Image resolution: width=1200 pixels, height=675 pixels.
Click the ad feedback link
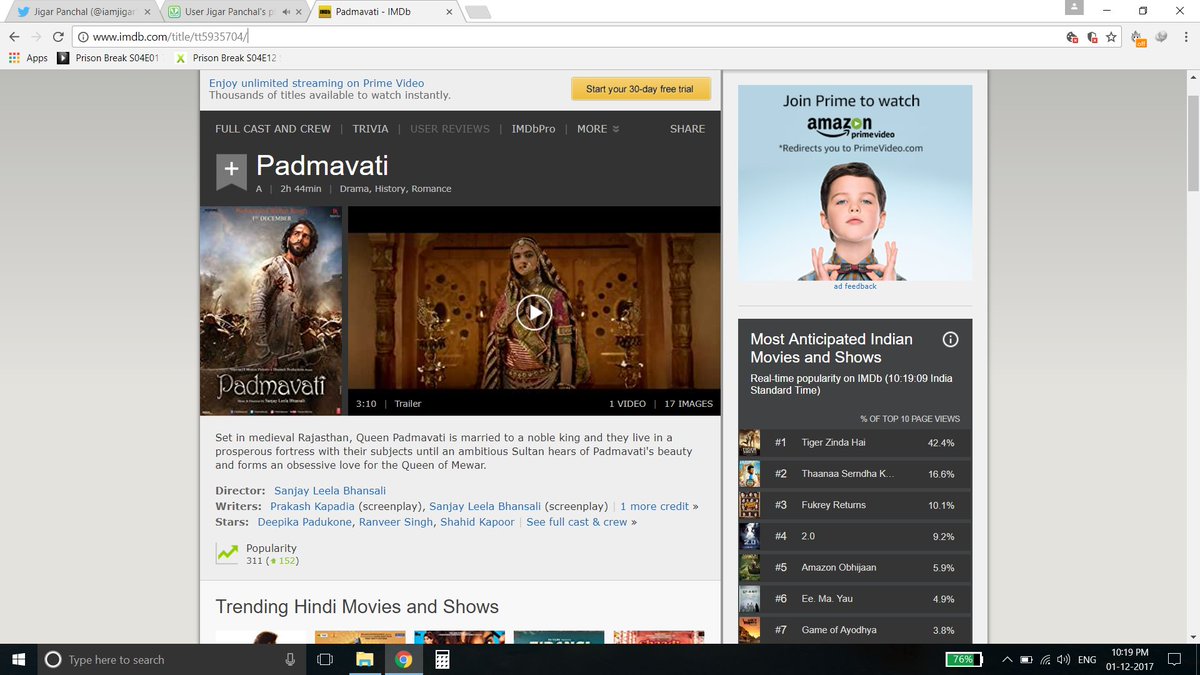855,286
